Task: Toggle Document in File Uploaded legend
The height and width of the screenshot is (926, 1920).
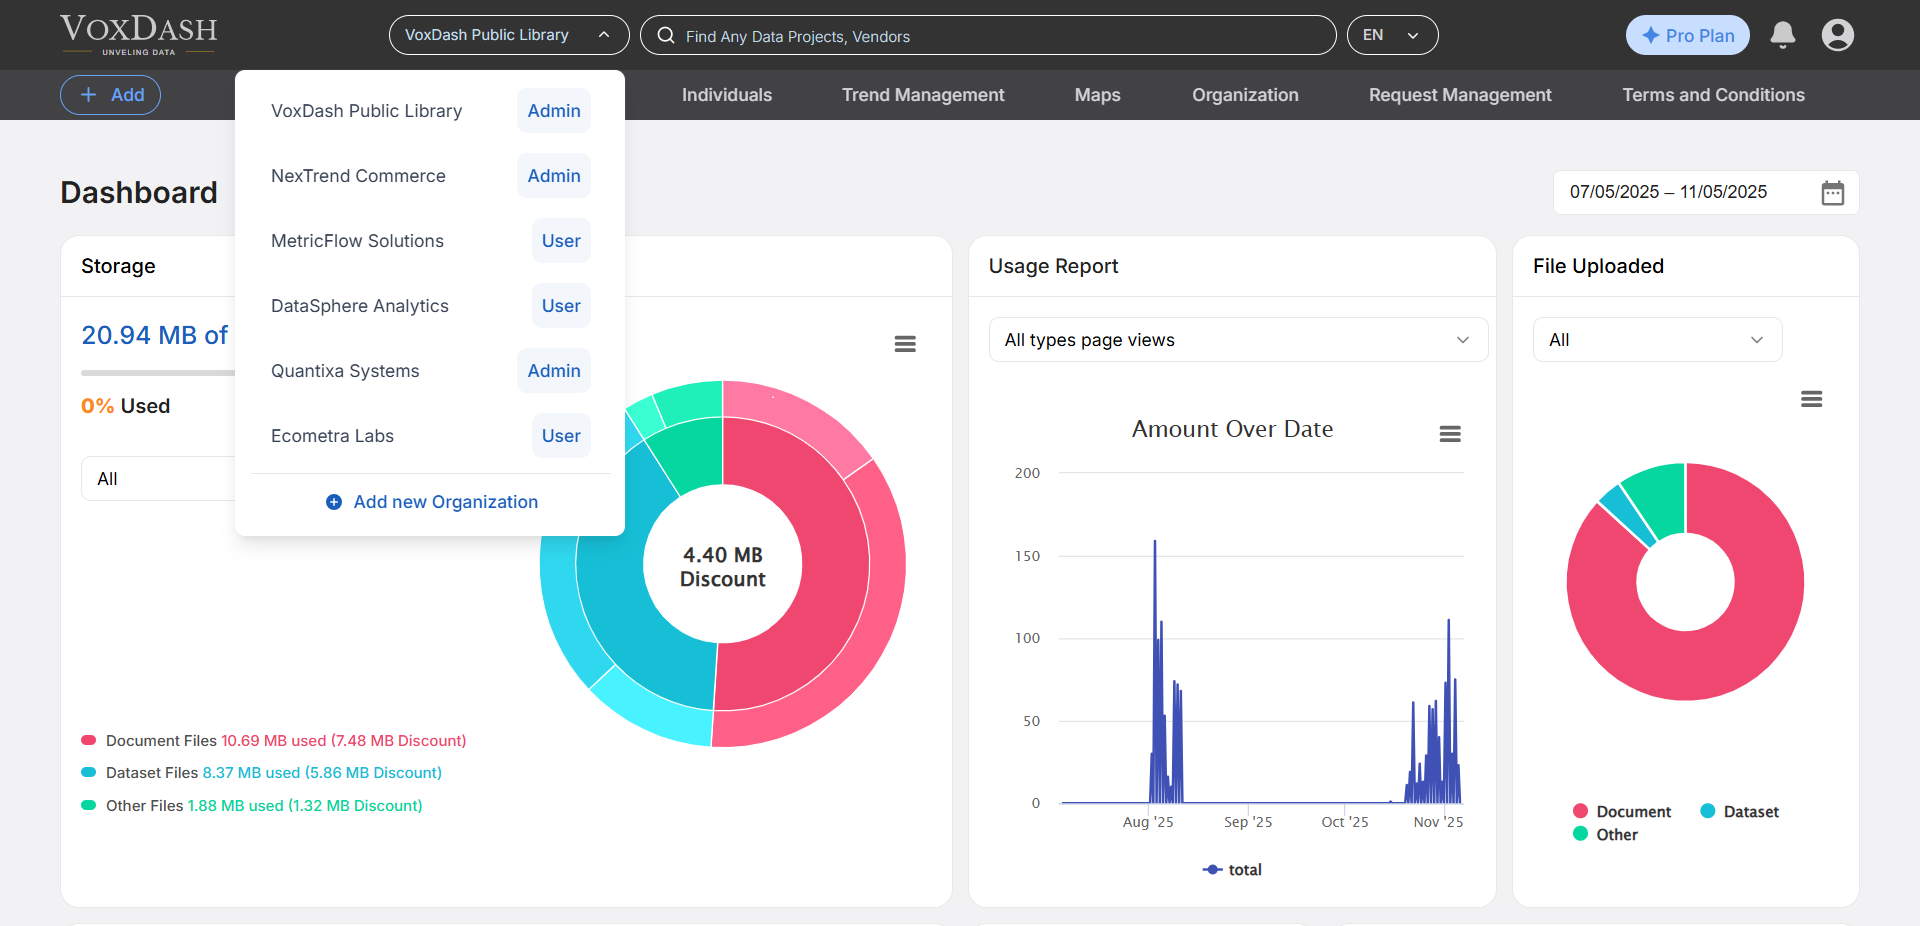Action: point(1621,811)
